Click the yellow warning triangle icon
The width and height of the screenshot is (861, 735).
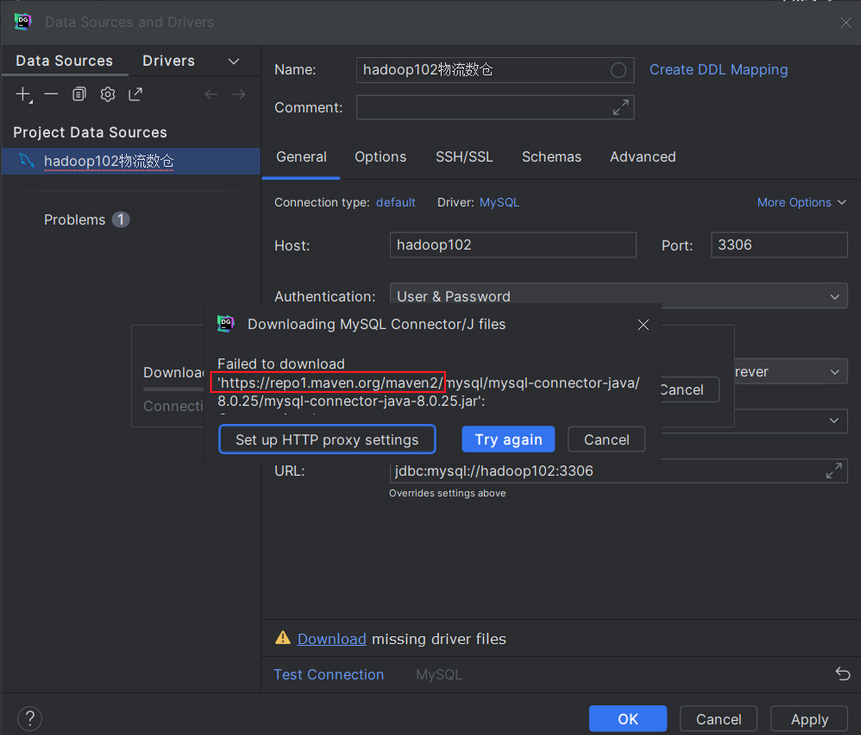click(x=283, y=638)
